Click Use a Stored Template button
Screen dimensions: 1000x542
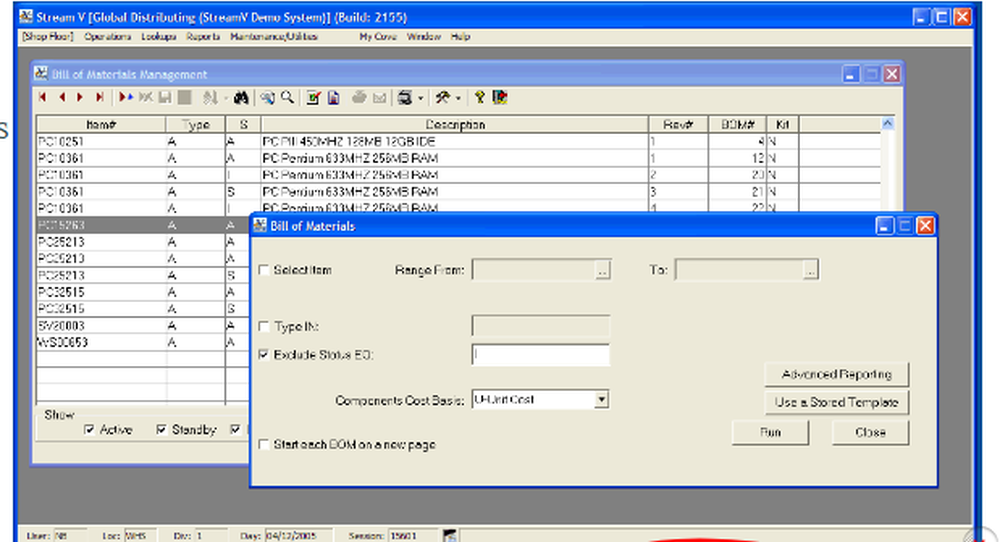pos(837,402)
